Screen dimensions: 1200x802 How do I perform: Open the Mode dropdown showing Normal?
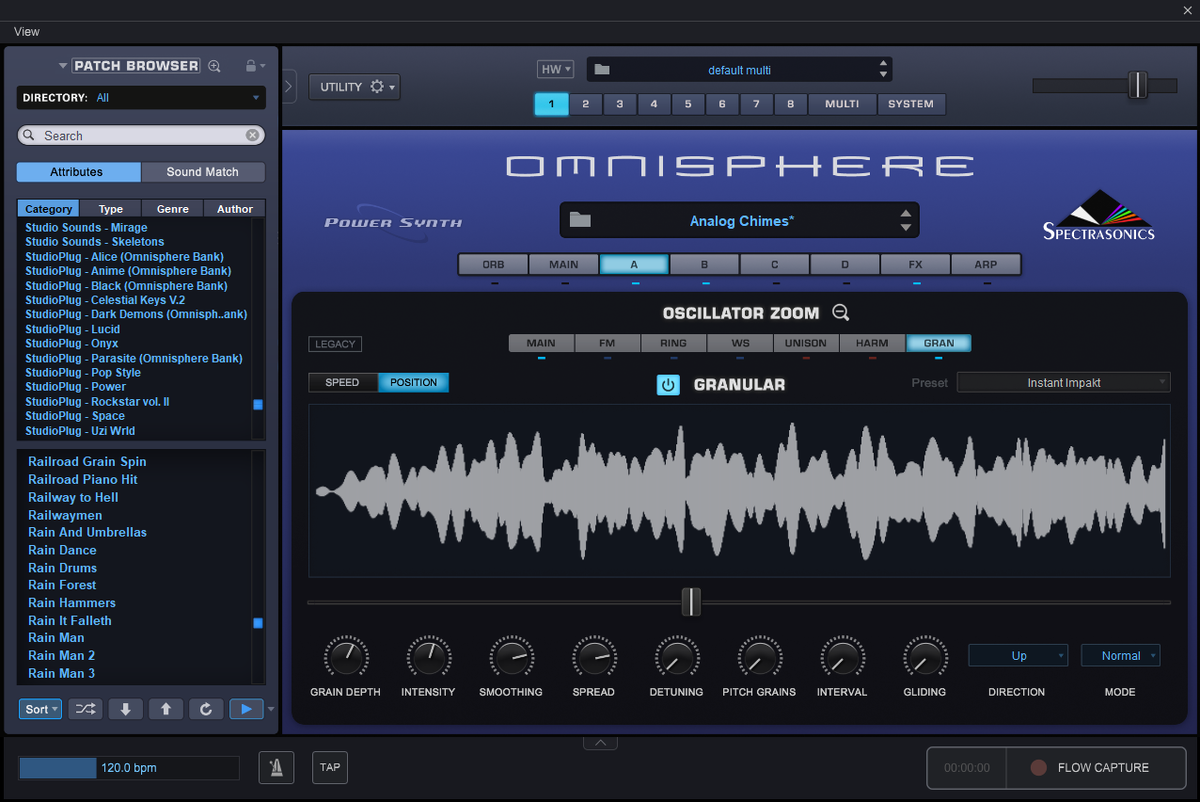tap(1120, 656)
